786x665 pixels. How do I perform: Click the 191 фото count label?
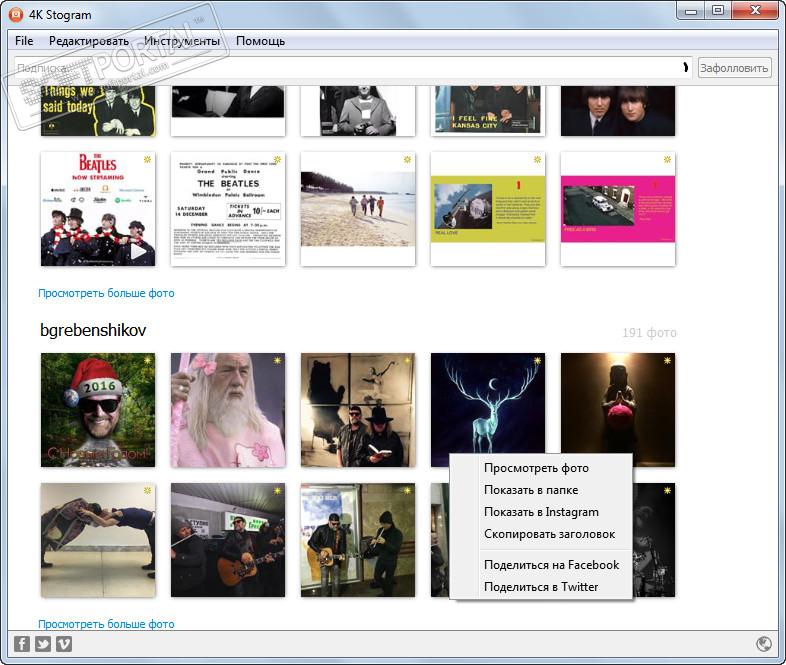649,333
